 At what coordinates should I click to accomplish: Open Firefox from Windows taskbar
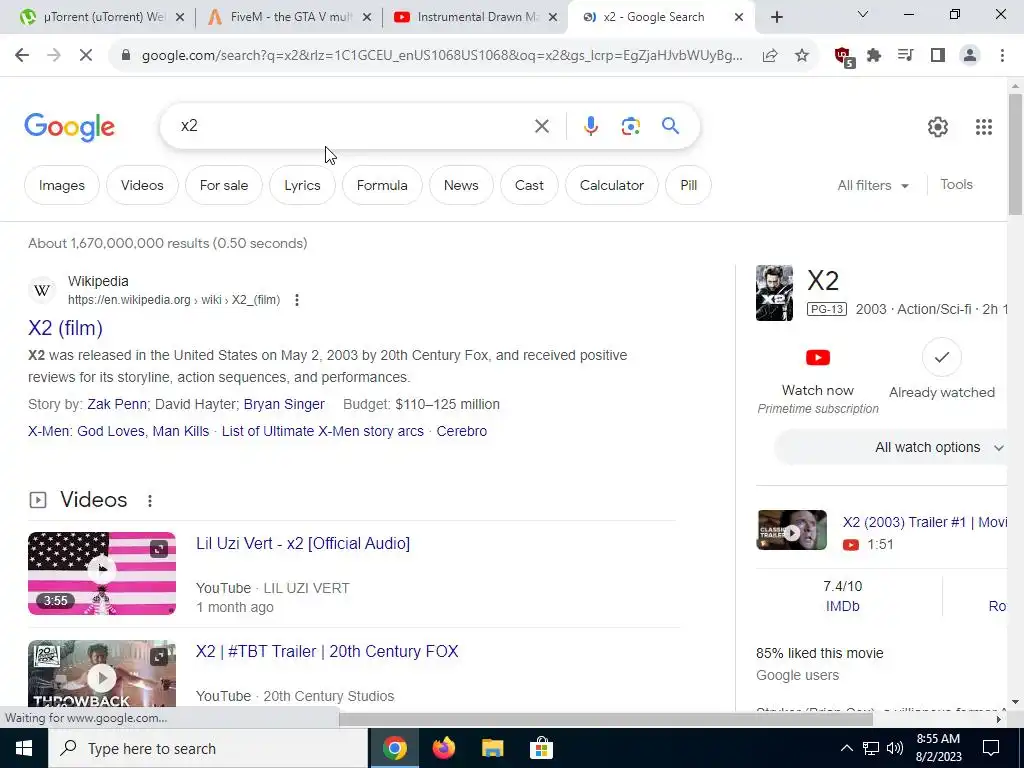click(x=443, y=748)
